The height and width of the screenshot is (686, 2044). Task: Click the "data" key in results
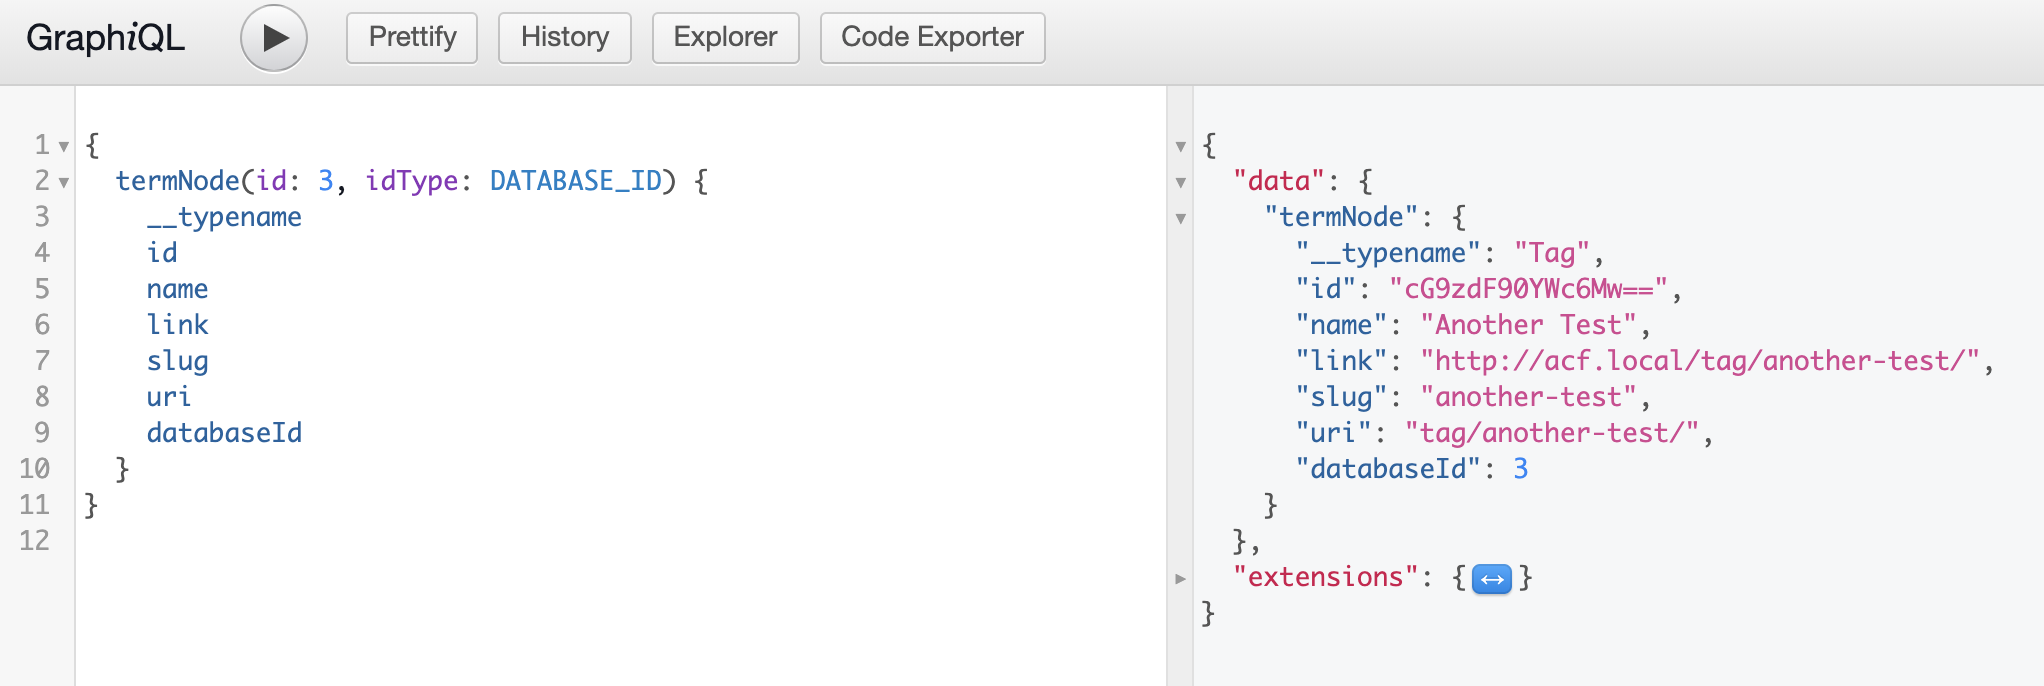point(1279,181)
